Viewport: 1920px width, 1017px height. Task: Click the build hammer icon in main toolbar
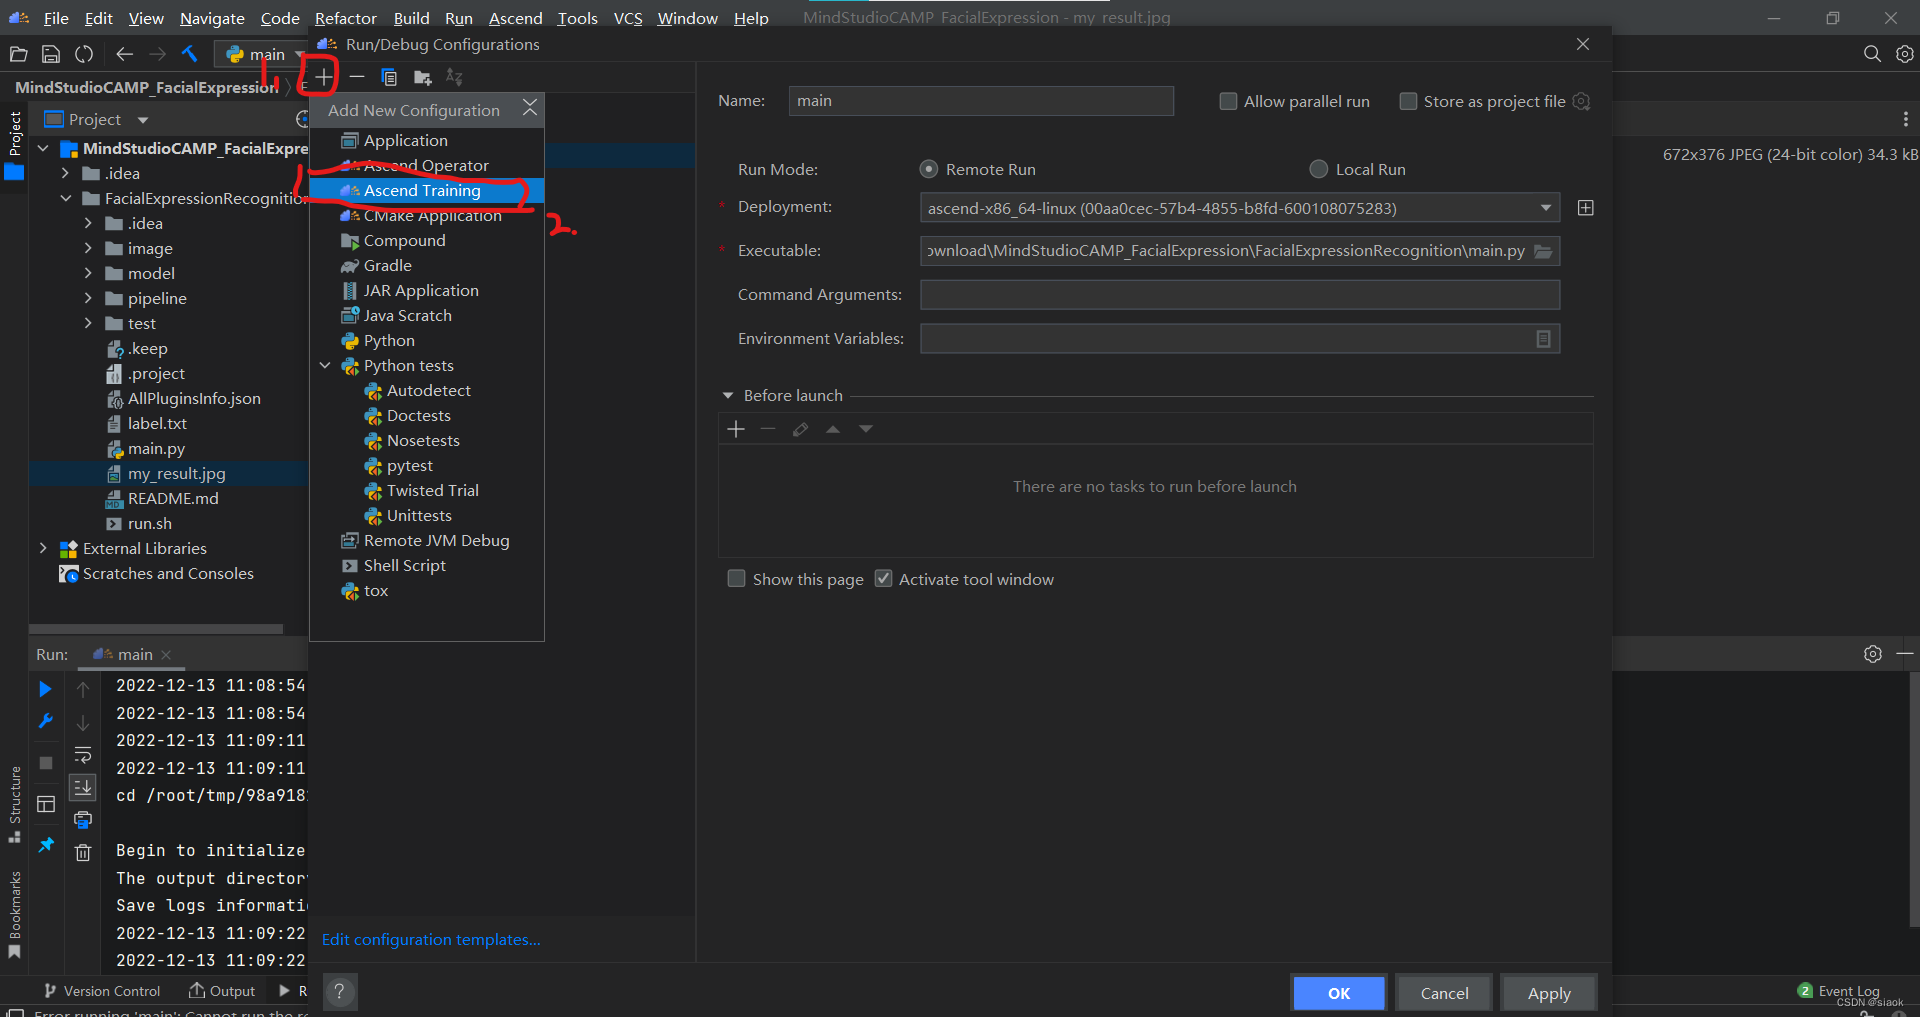(189, 54)
